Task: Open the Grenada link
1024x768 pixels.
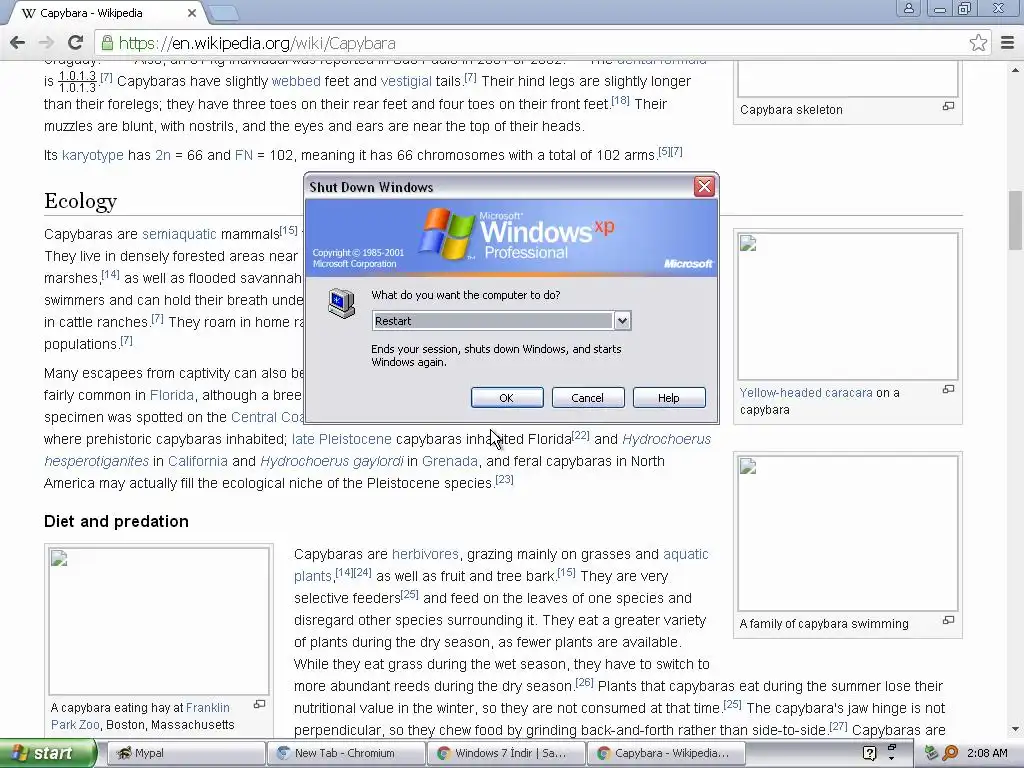Action: click(x=449, y=461)
